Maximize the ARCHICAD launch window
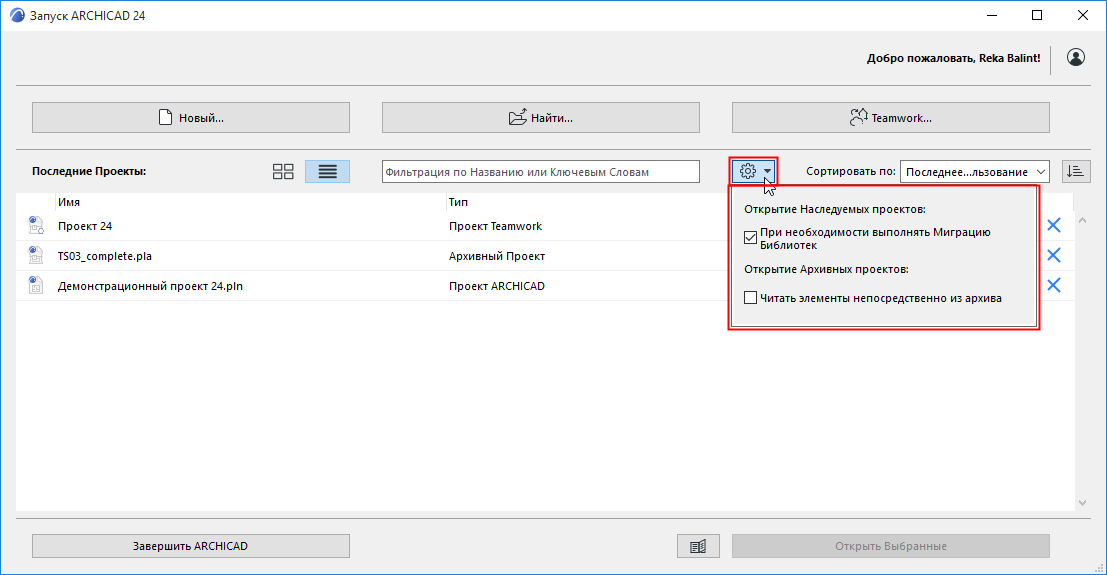Image resolution: width=1107 pixels, height=575 pixels. click(1037, 16)
